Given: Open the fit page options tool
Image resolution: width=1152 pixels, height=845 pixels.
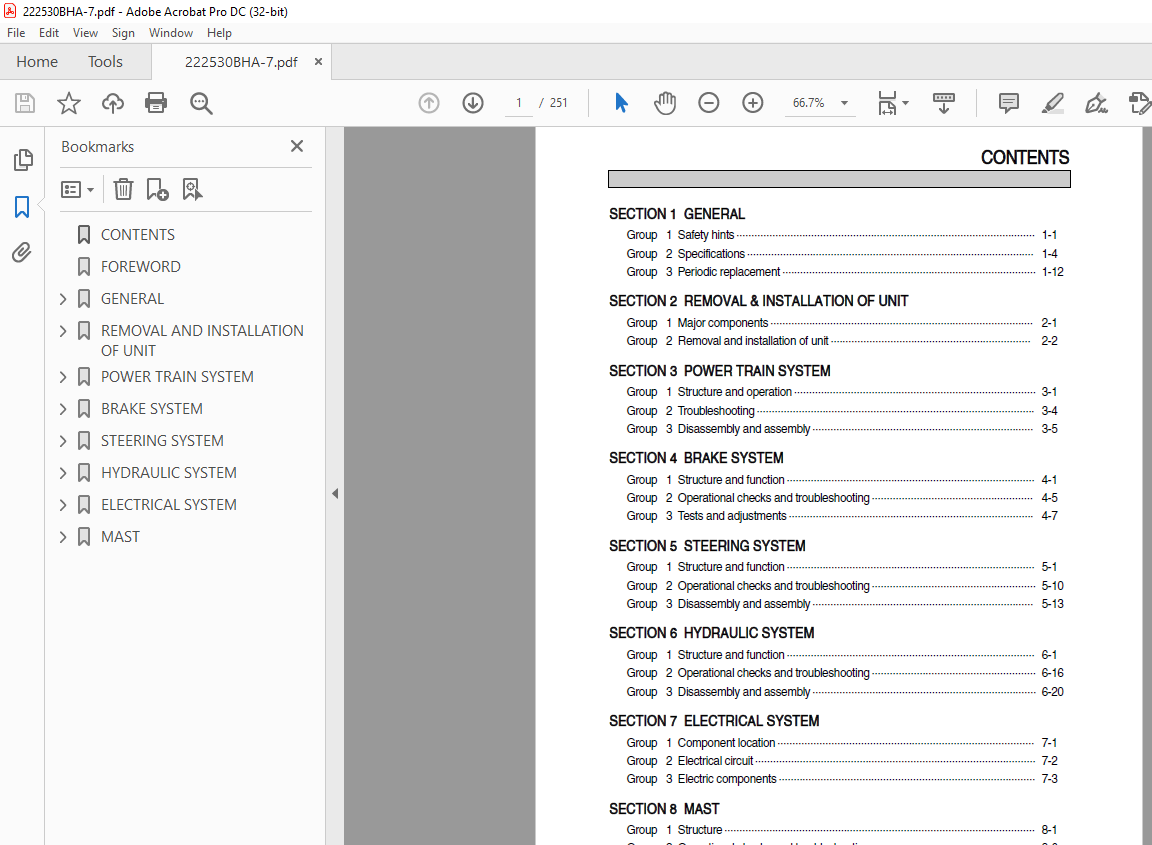Looking at the screenshot, I should 892,103.
